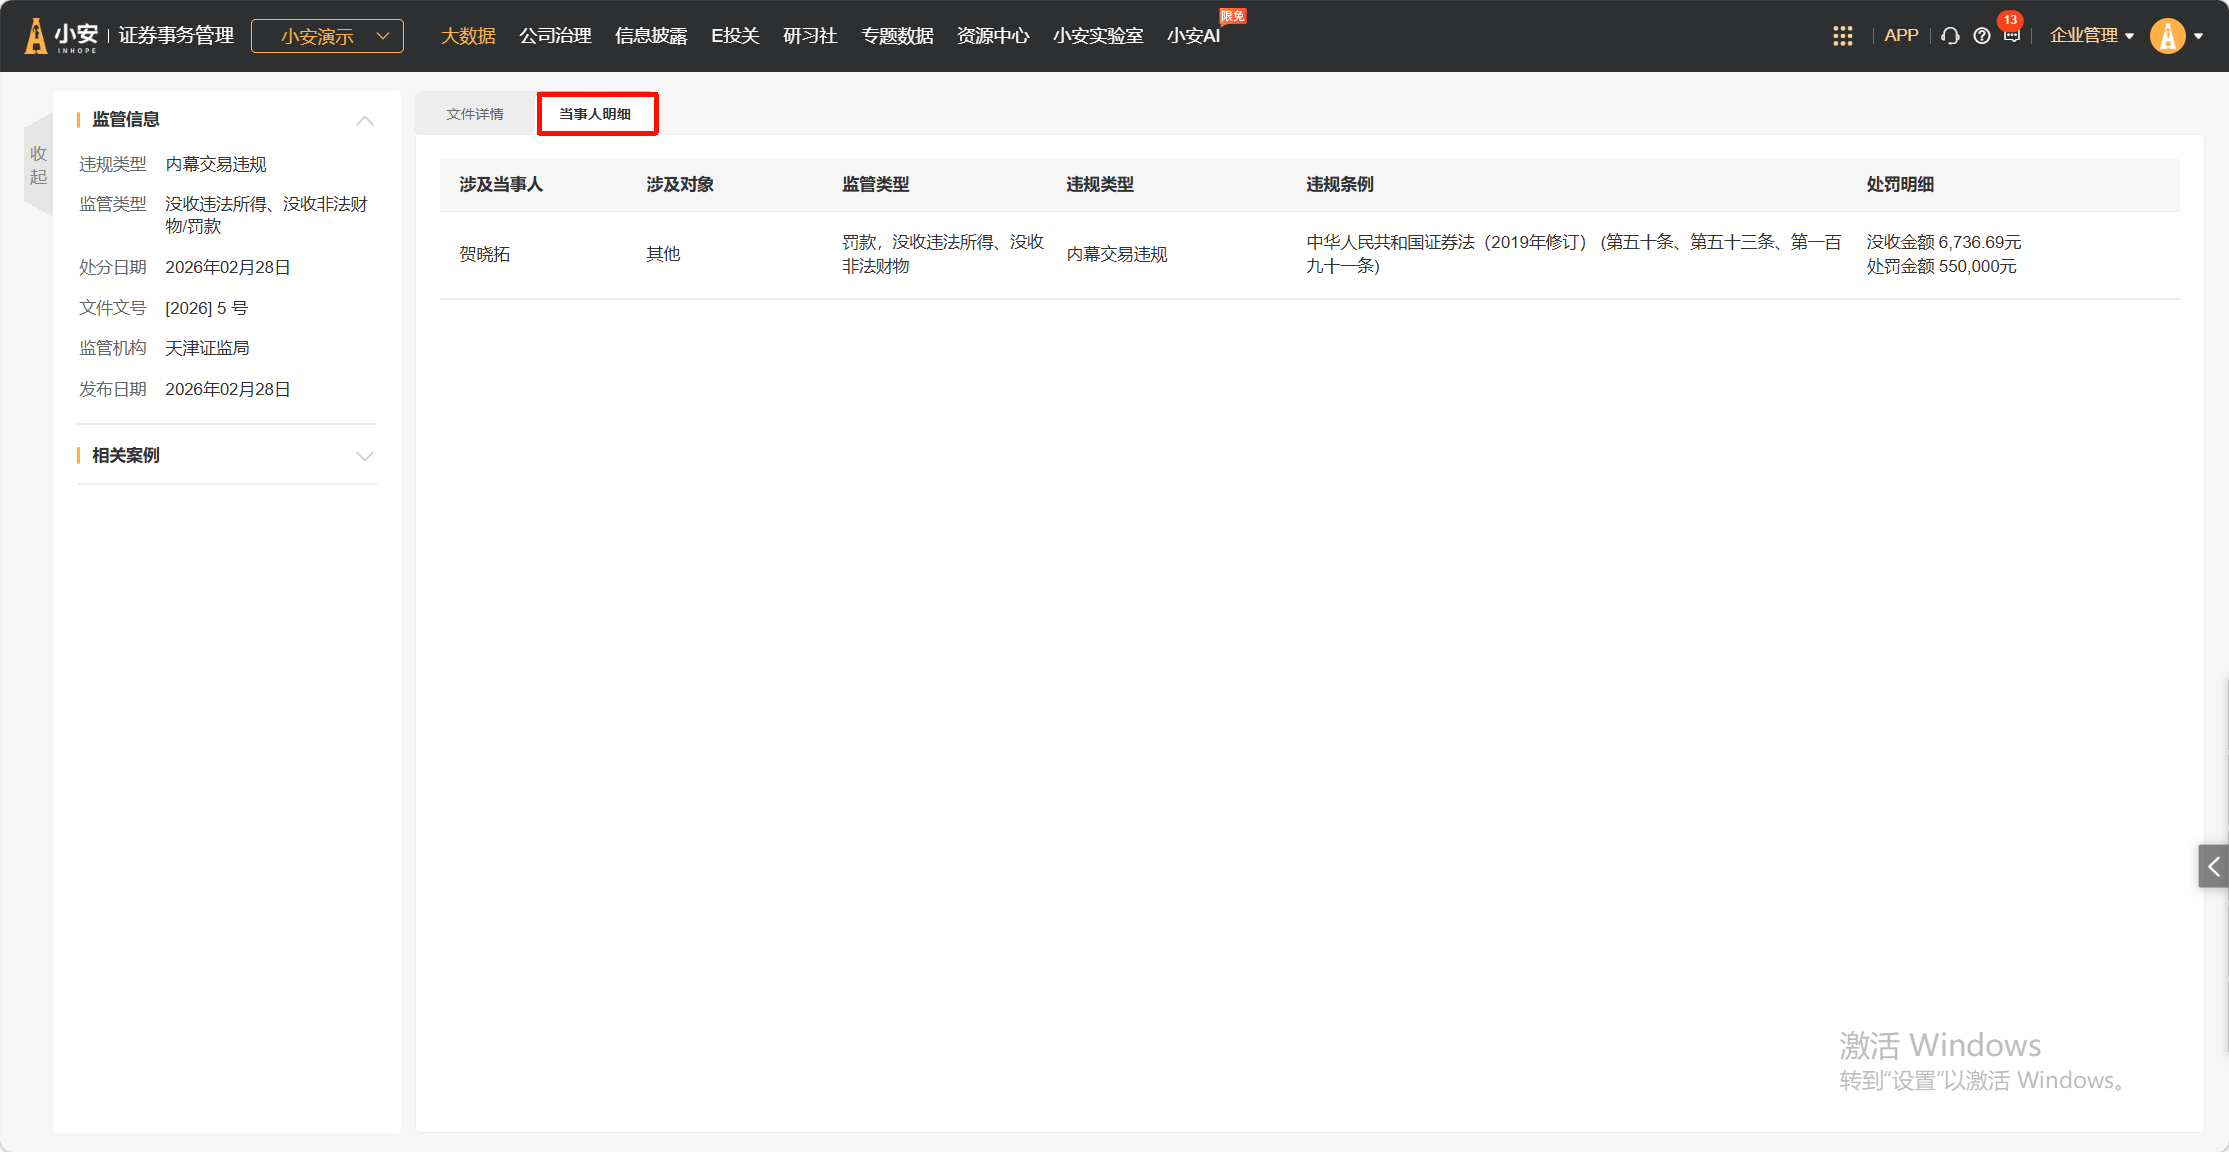Click the customer service headset icon
The height and width of the screenshot is (1152, 2229).
point(1950,36)
